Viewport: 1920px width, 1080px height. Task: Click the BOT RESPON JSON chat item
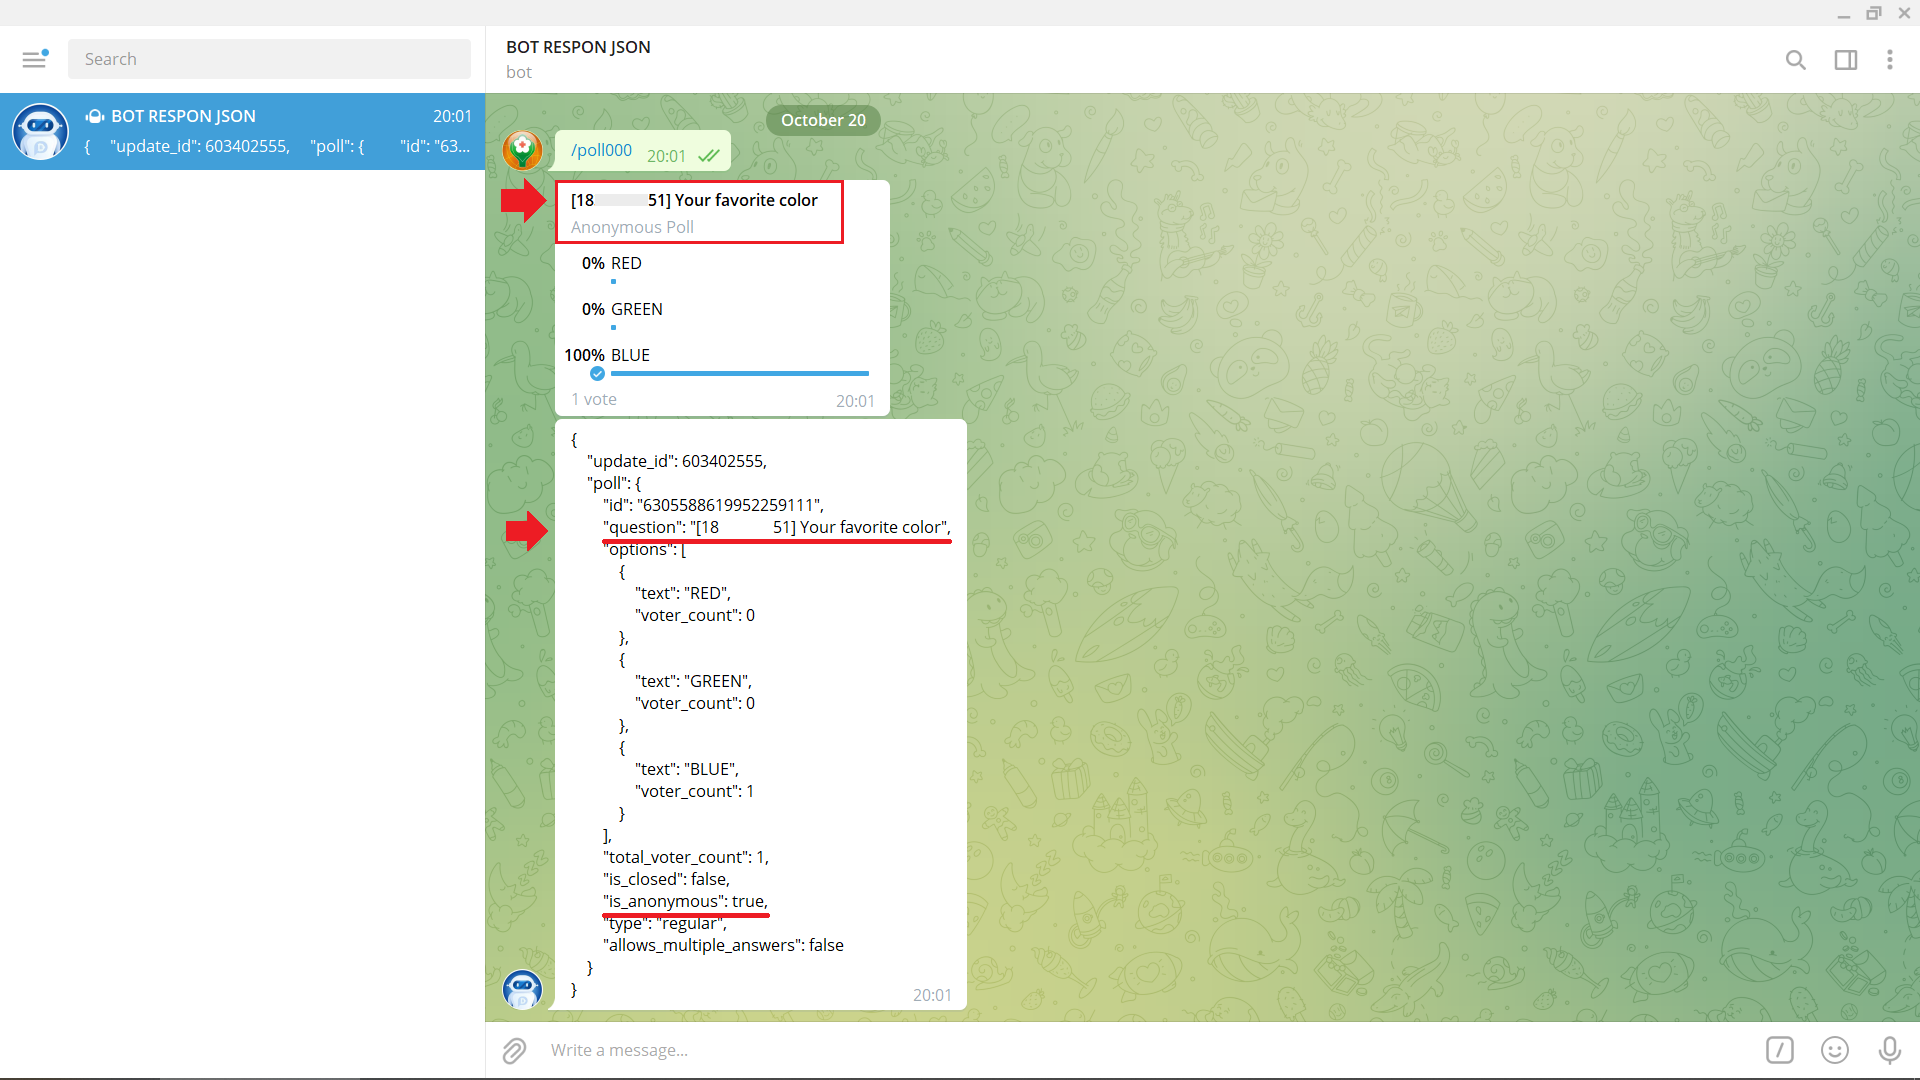point(243,131)
